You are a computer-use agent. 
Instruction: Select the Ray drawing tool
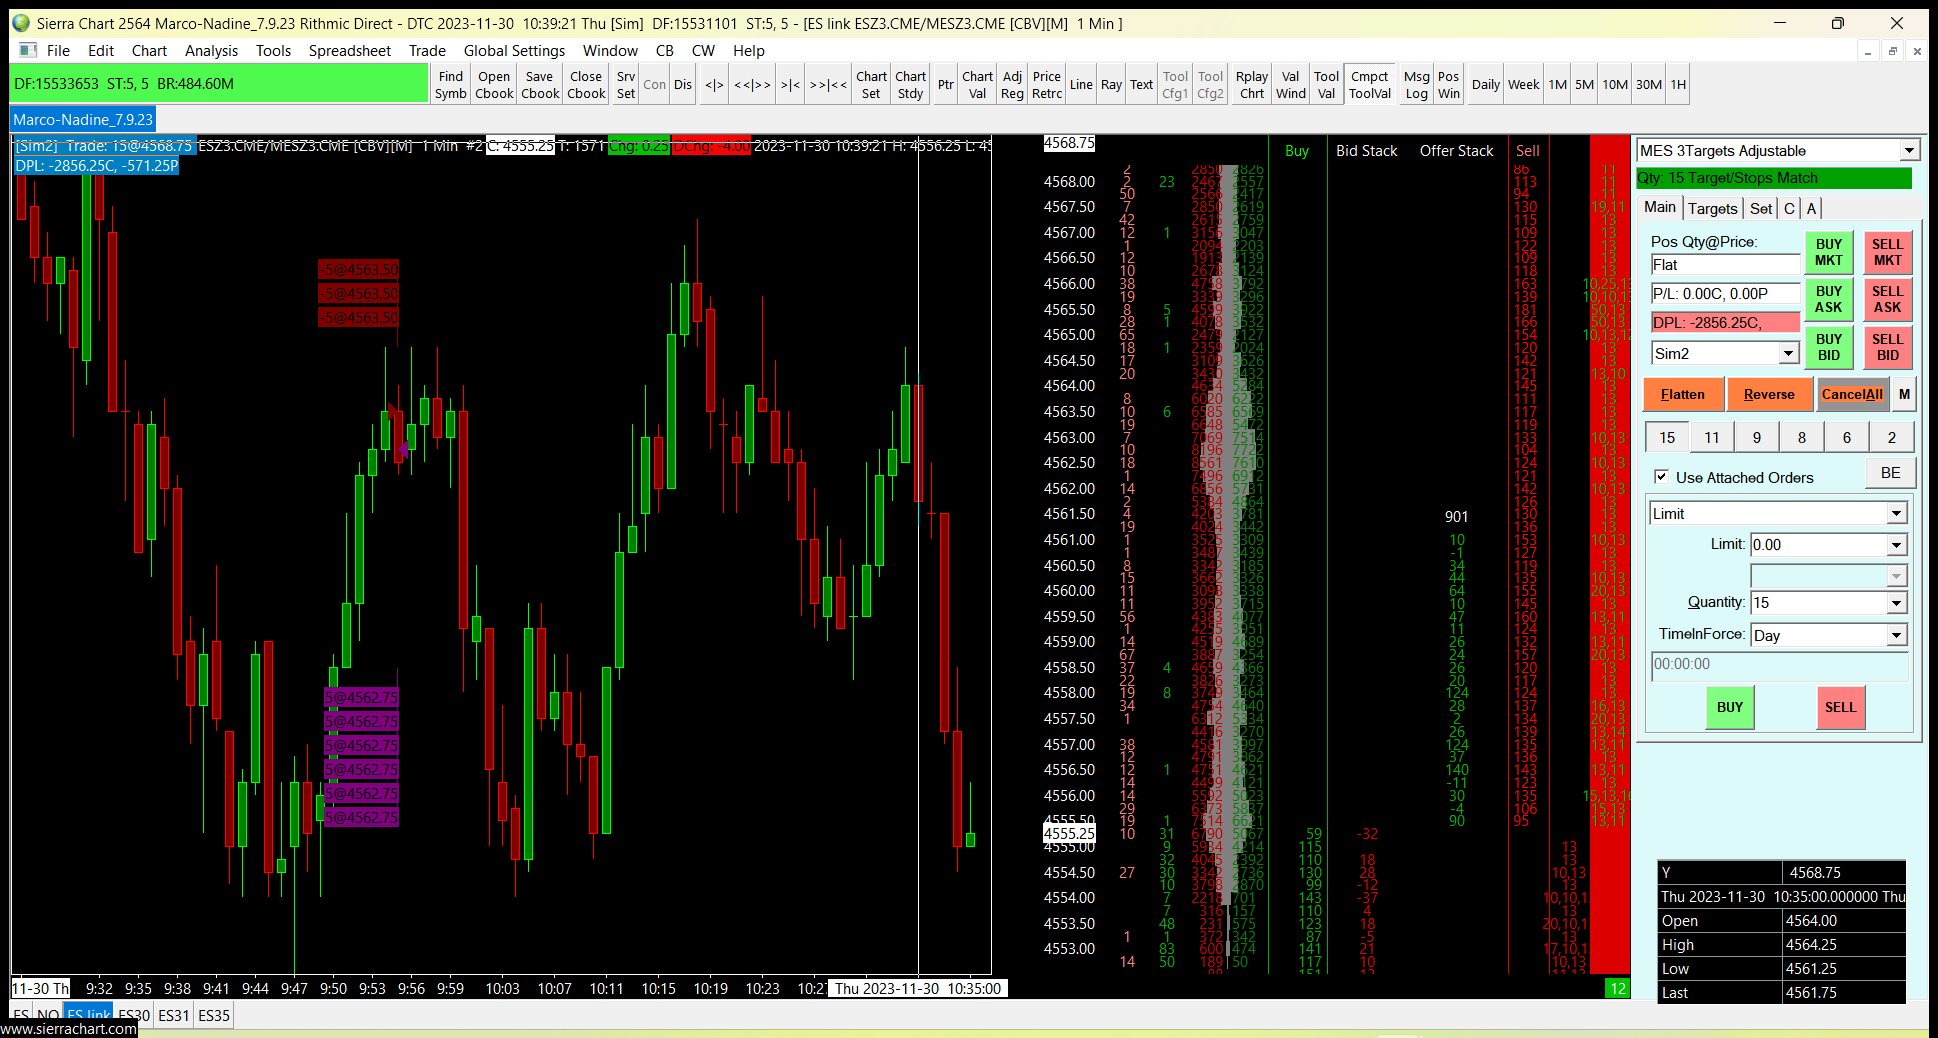[x=1111, y=85]
